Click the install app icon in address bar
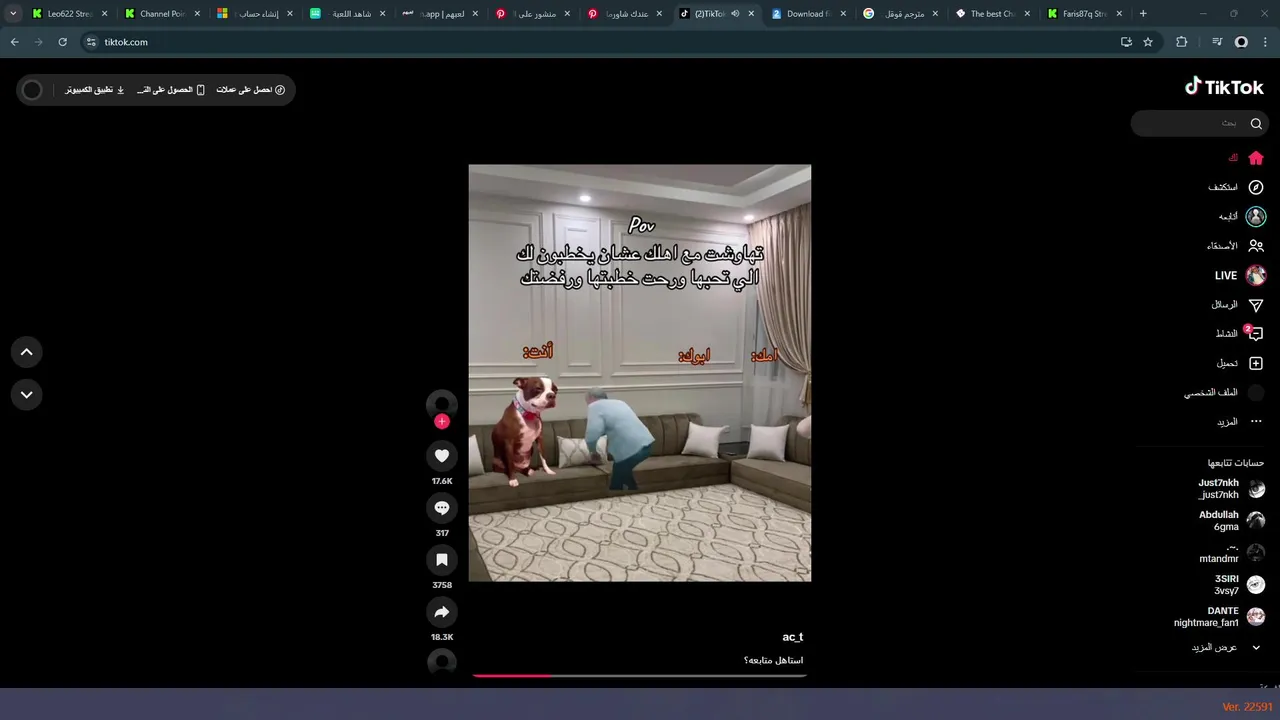Screen dimensions: 1280x720 pyautogui.click(x=1126, y=42)
